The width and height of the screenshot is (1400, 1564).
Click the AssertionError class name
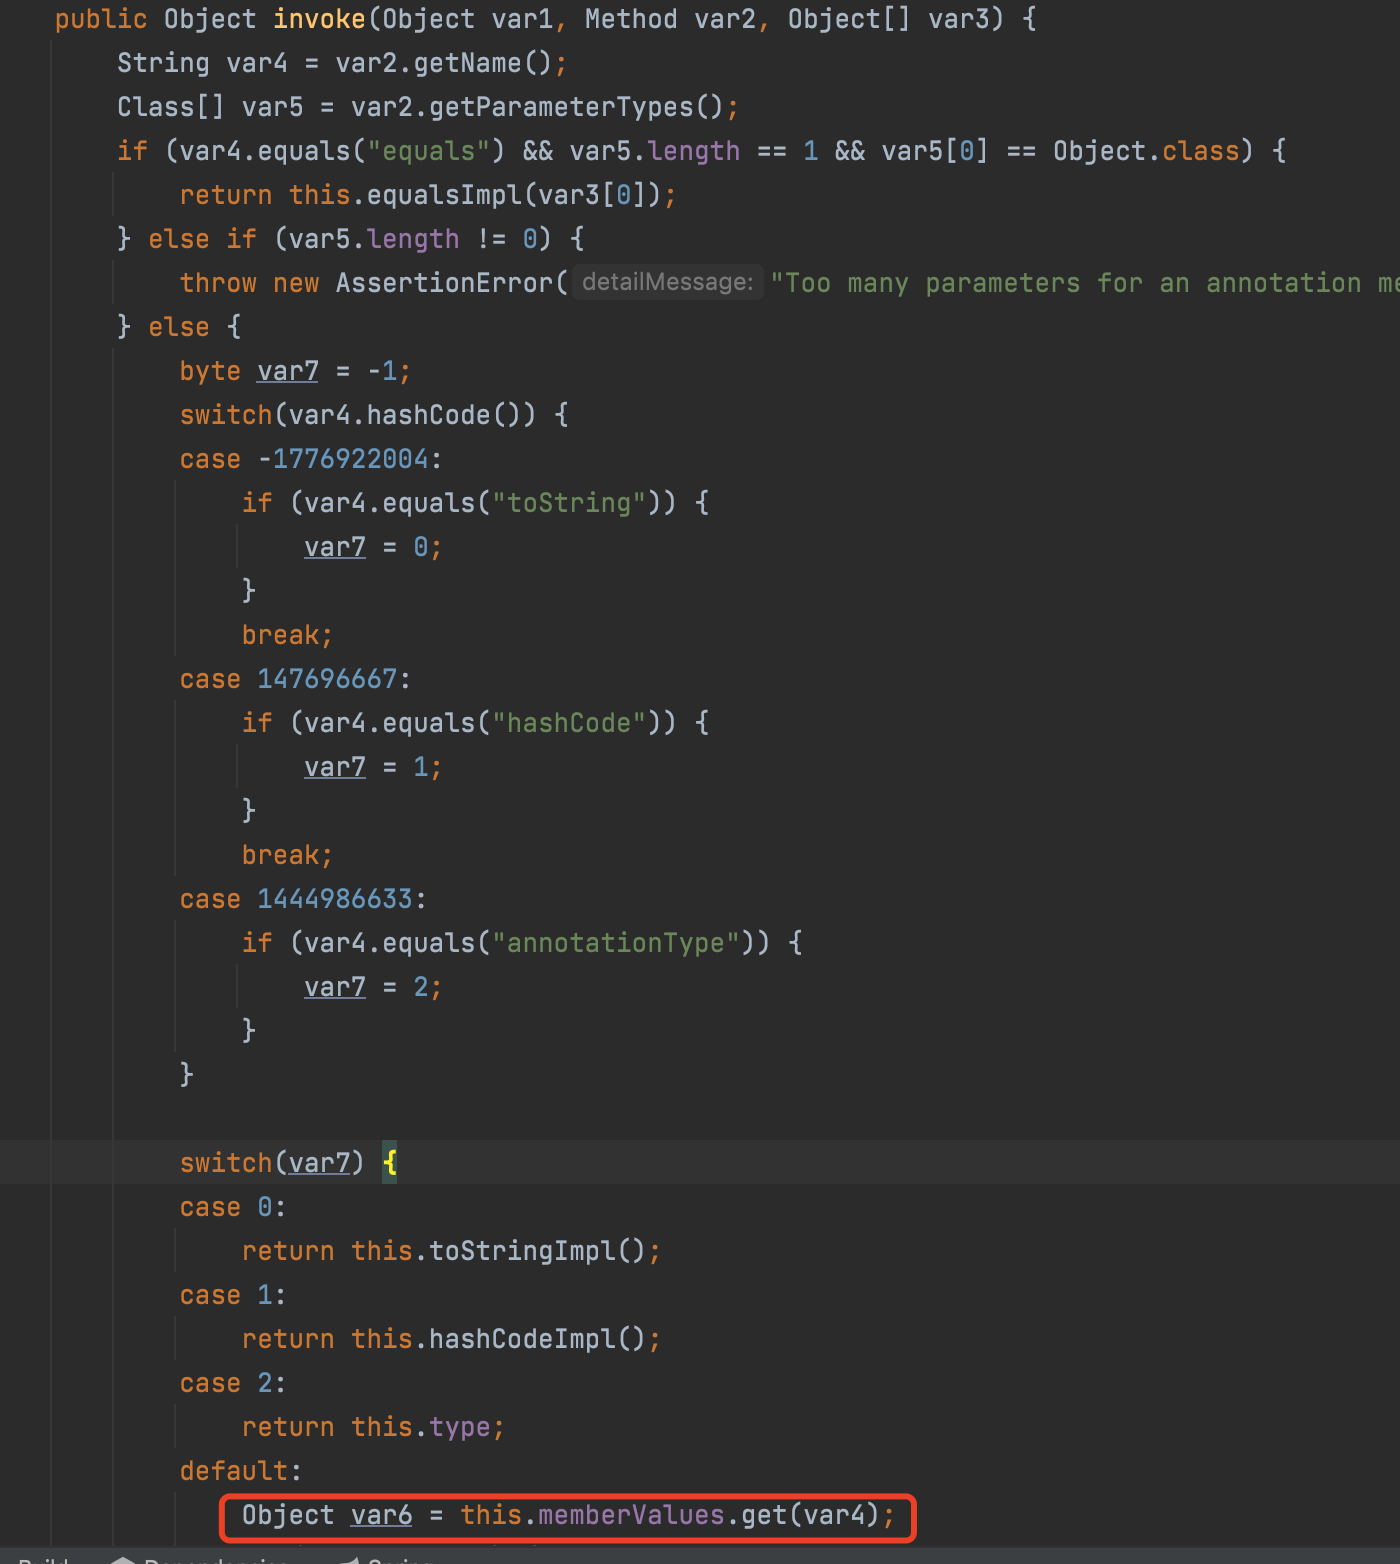click(x=444, y=283)
